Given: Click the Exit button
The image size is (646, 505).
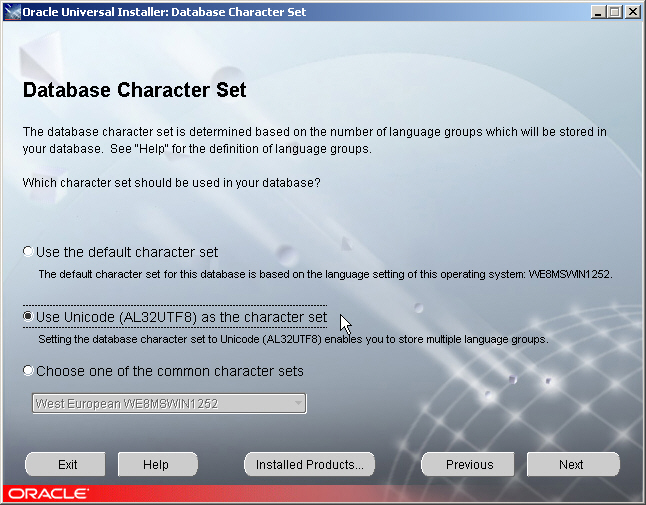Looking at the screenshot, I should click(66, 464).
